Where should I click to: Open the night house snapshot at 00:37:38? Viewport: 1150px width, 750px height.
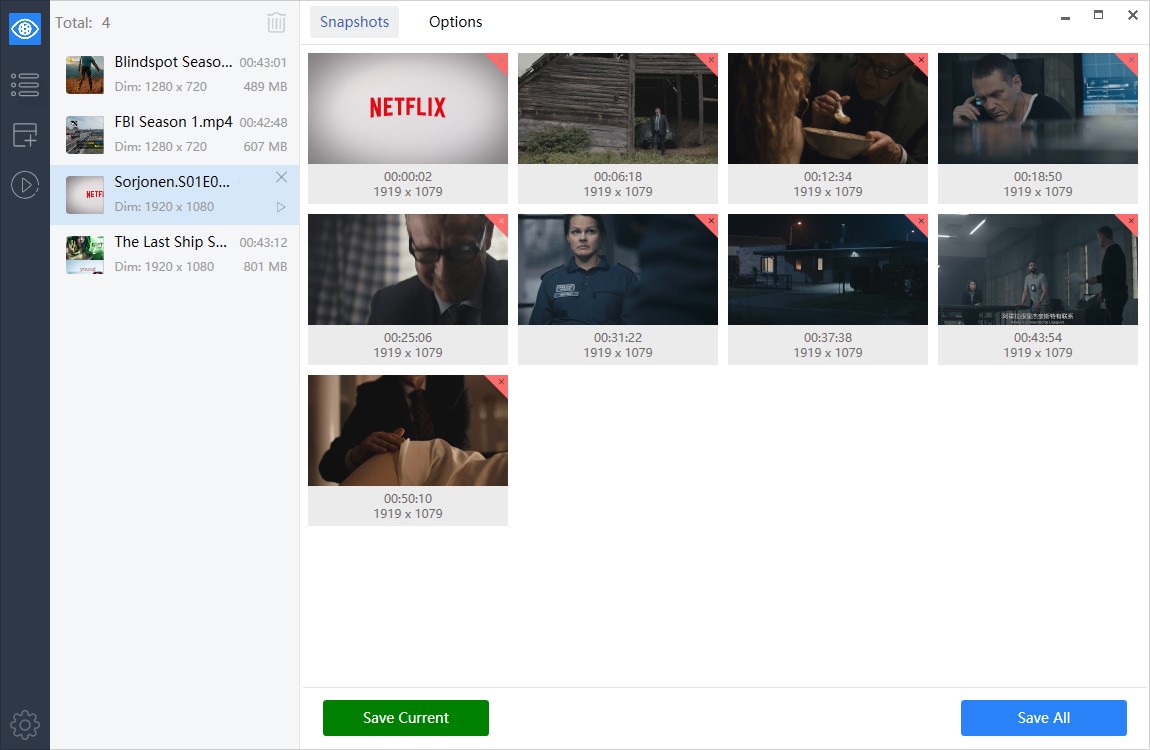tap(827, 270)
